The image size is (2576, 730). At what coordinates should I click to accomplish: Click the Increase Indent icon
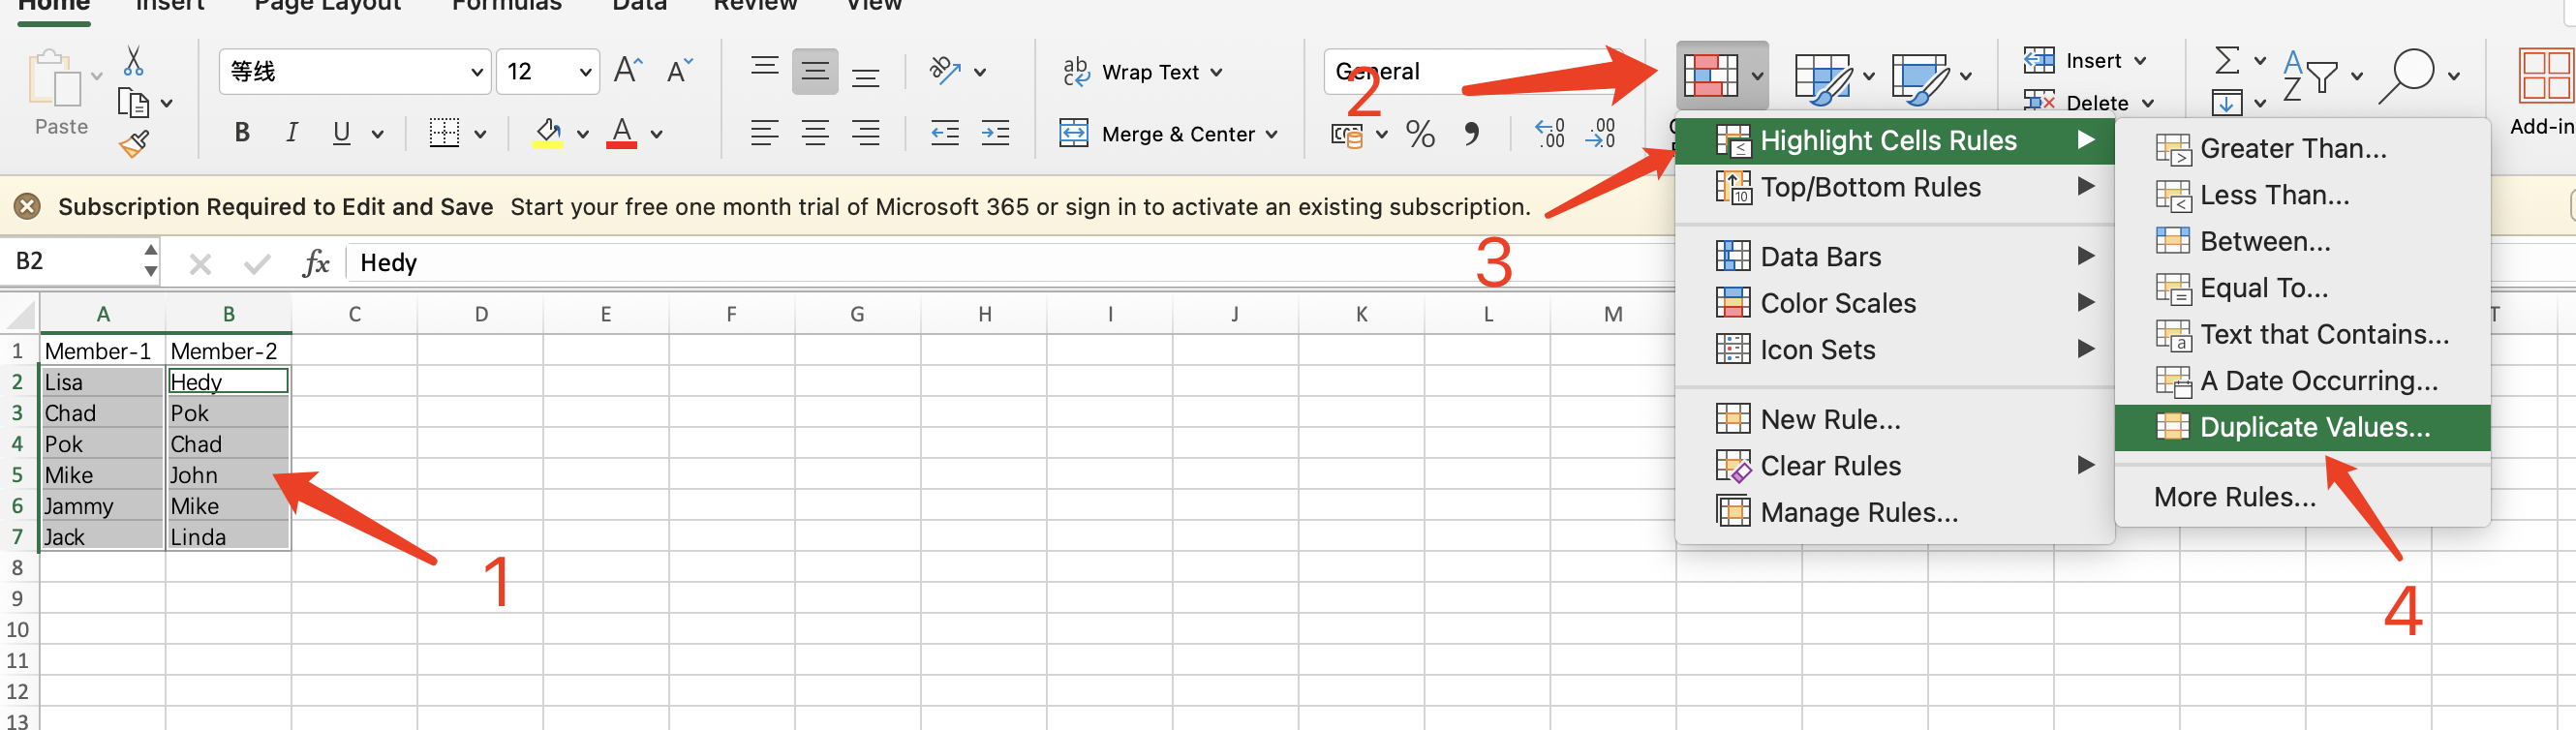tap(995, 133)
